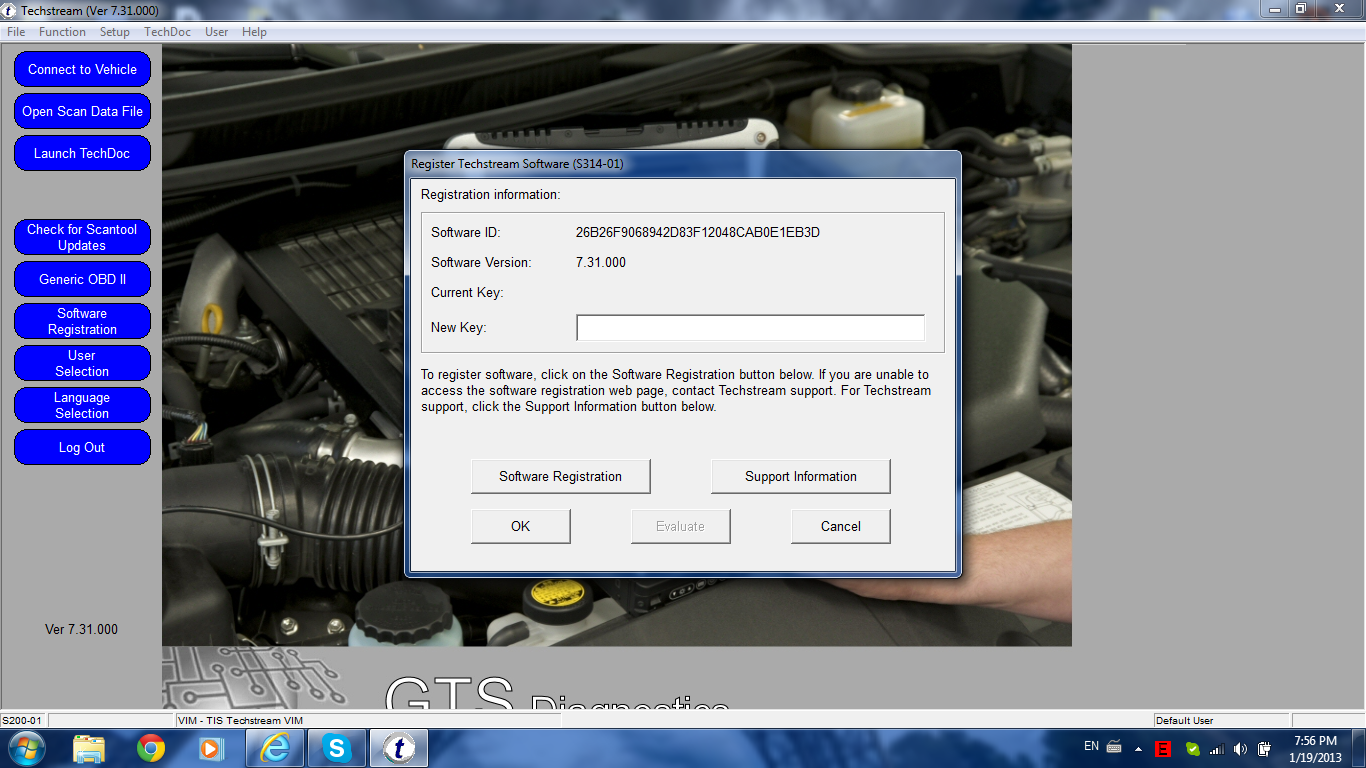Show hidden system tray icons

coord(1138,748)
